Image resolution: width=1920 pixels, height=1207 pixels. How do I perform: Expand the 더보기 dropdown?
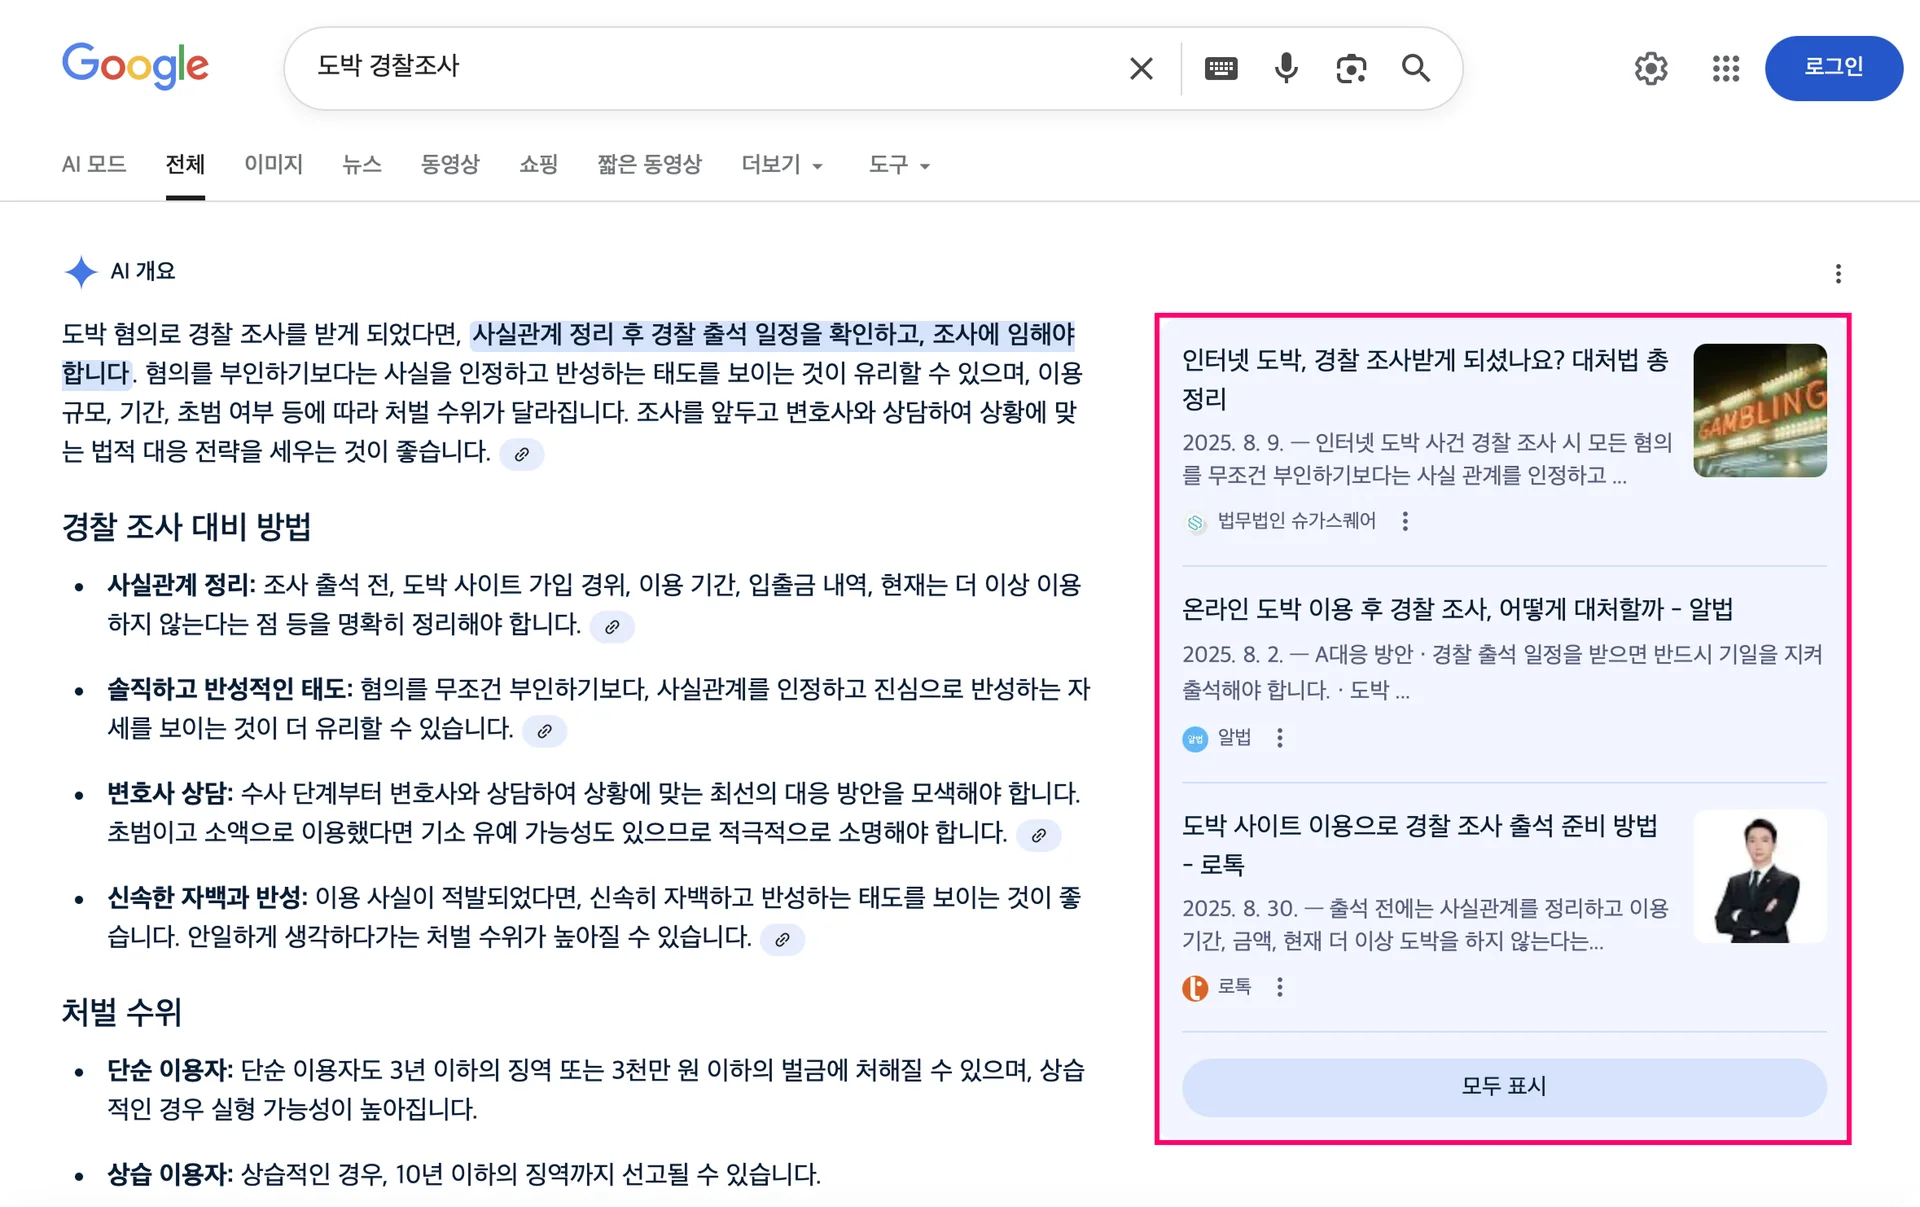782,164
